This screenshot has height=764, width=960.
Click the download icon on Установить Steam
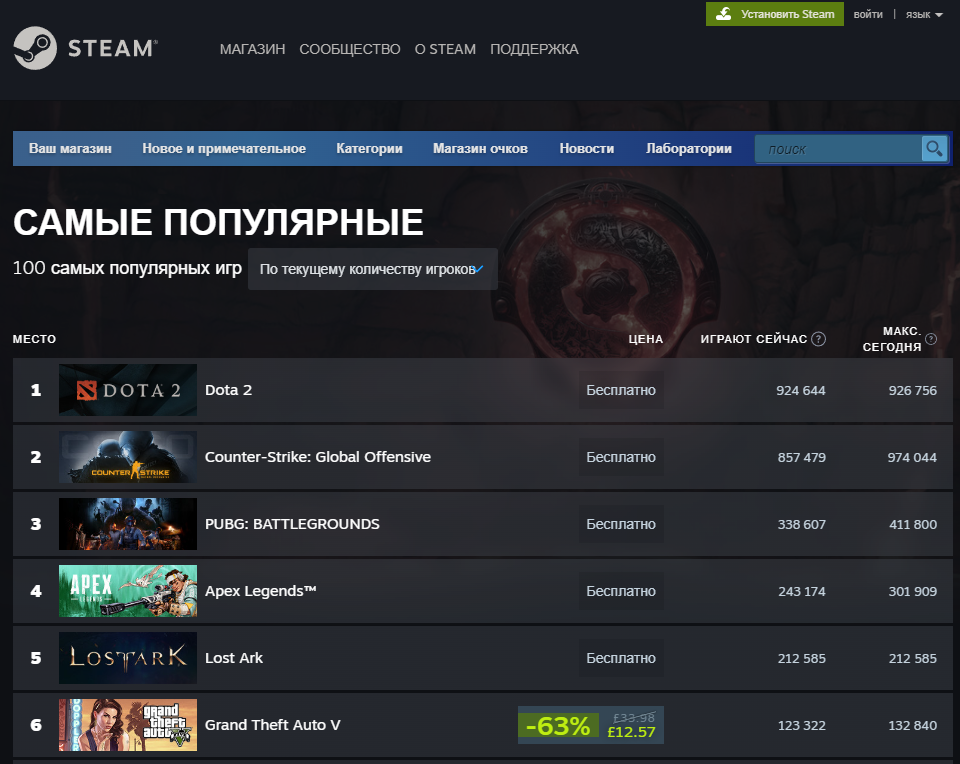pos(724,13)
